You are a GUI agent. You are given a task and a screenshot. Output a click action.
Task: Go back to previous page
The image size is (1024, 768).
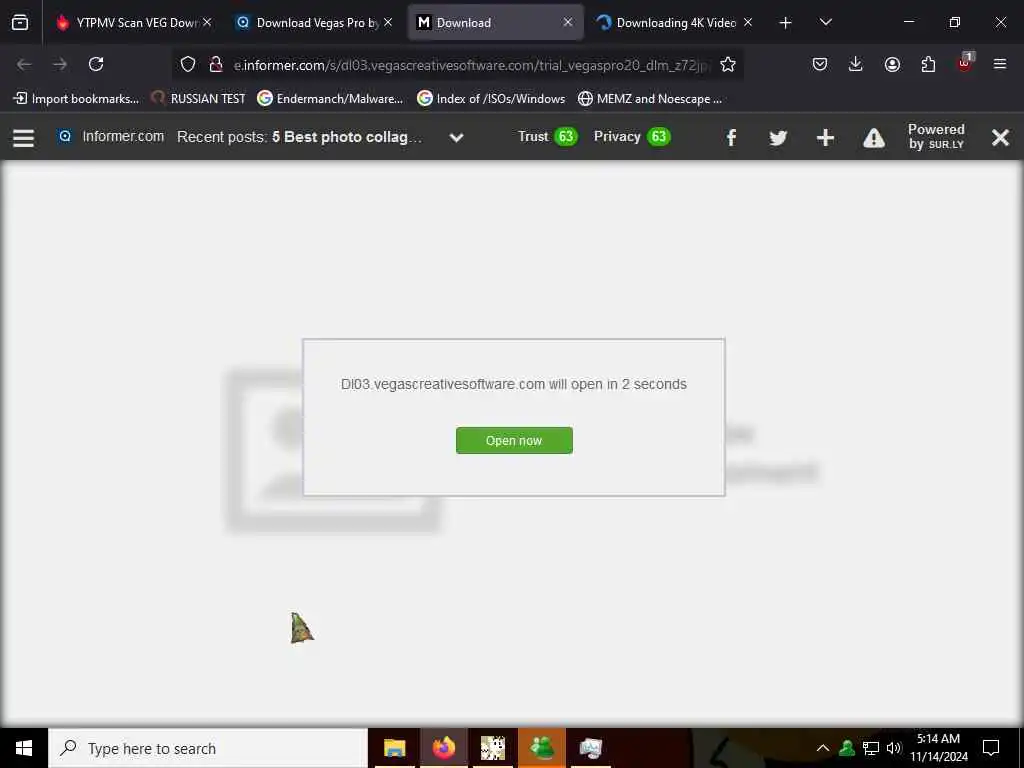click(x=24, y=64)
